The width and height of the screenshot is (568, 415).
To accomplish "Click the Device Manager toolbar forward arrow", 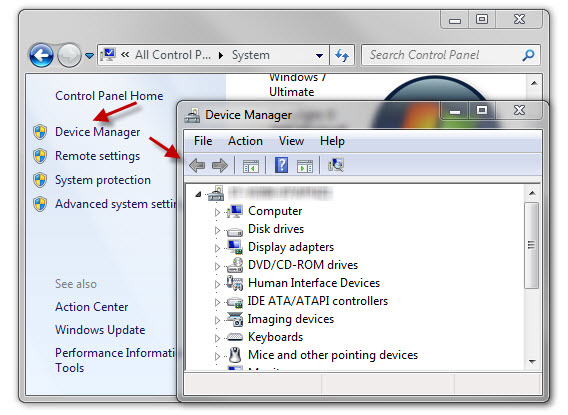I will (x=220, y=166).
